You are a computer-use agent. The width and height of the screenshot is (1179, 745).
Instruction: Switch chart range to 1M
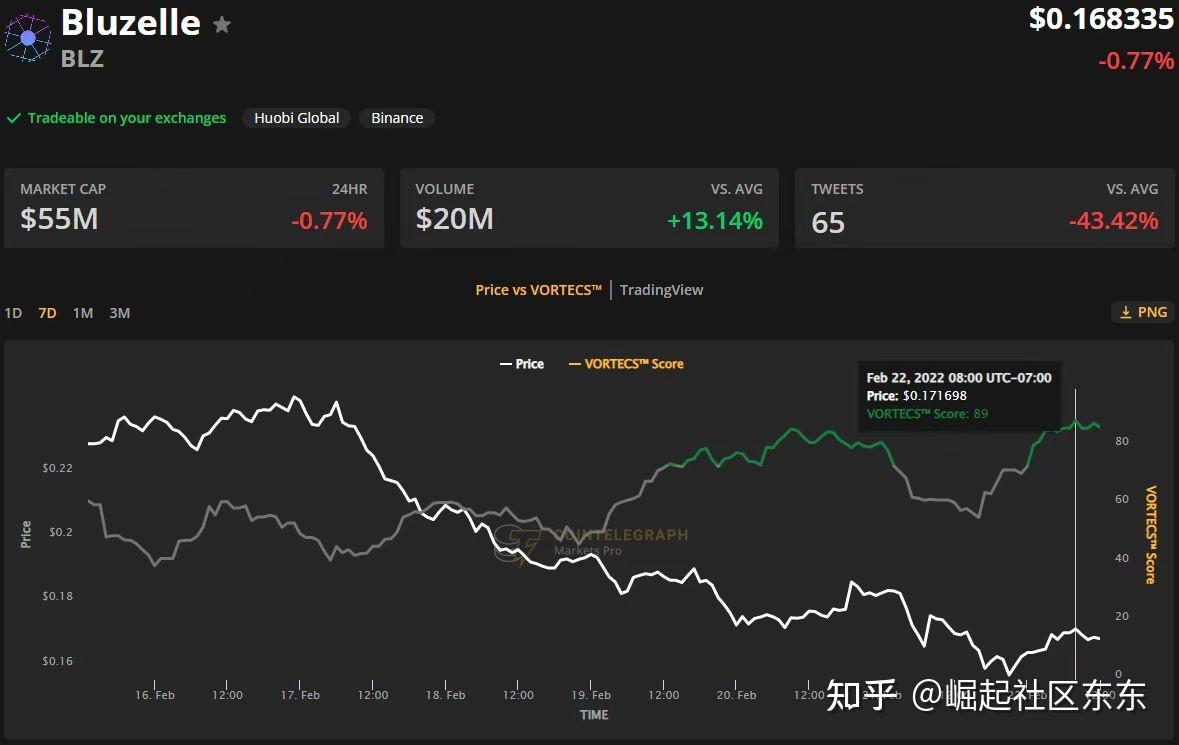(x=83, y=313)
